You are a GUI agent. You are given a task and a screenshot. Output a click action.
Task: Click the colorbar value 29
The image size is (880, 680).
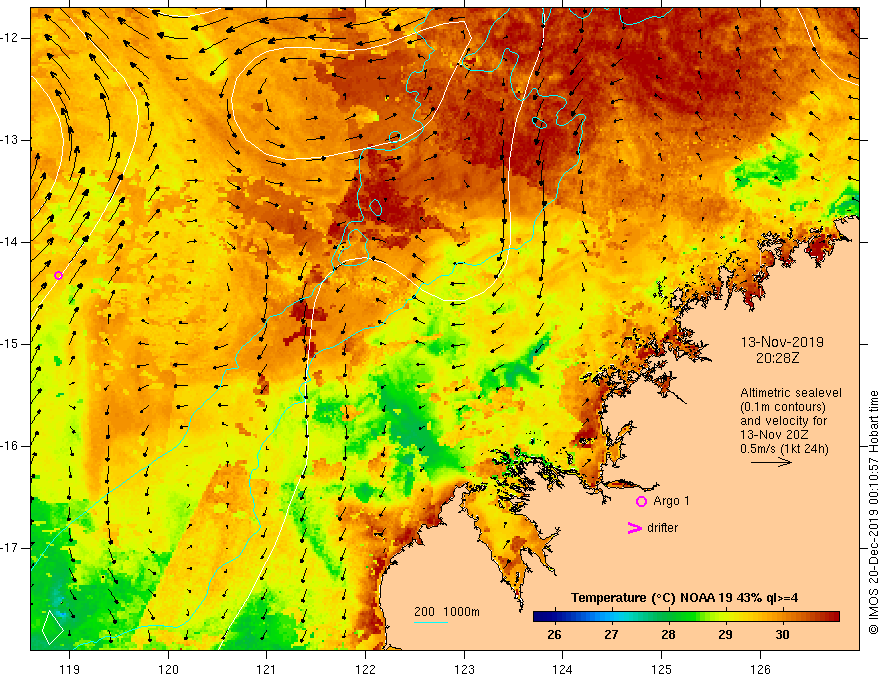point(725,635)
